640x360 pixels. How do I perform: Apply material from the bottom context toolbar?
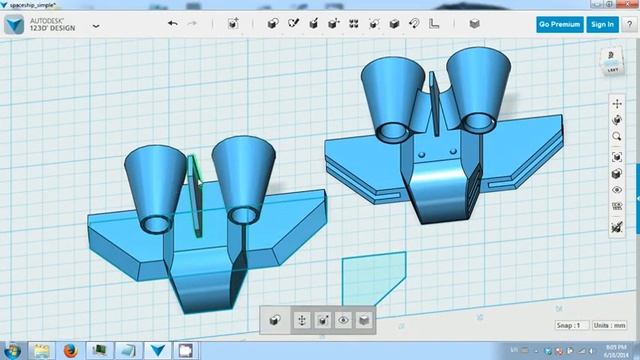tap(364, 320)
